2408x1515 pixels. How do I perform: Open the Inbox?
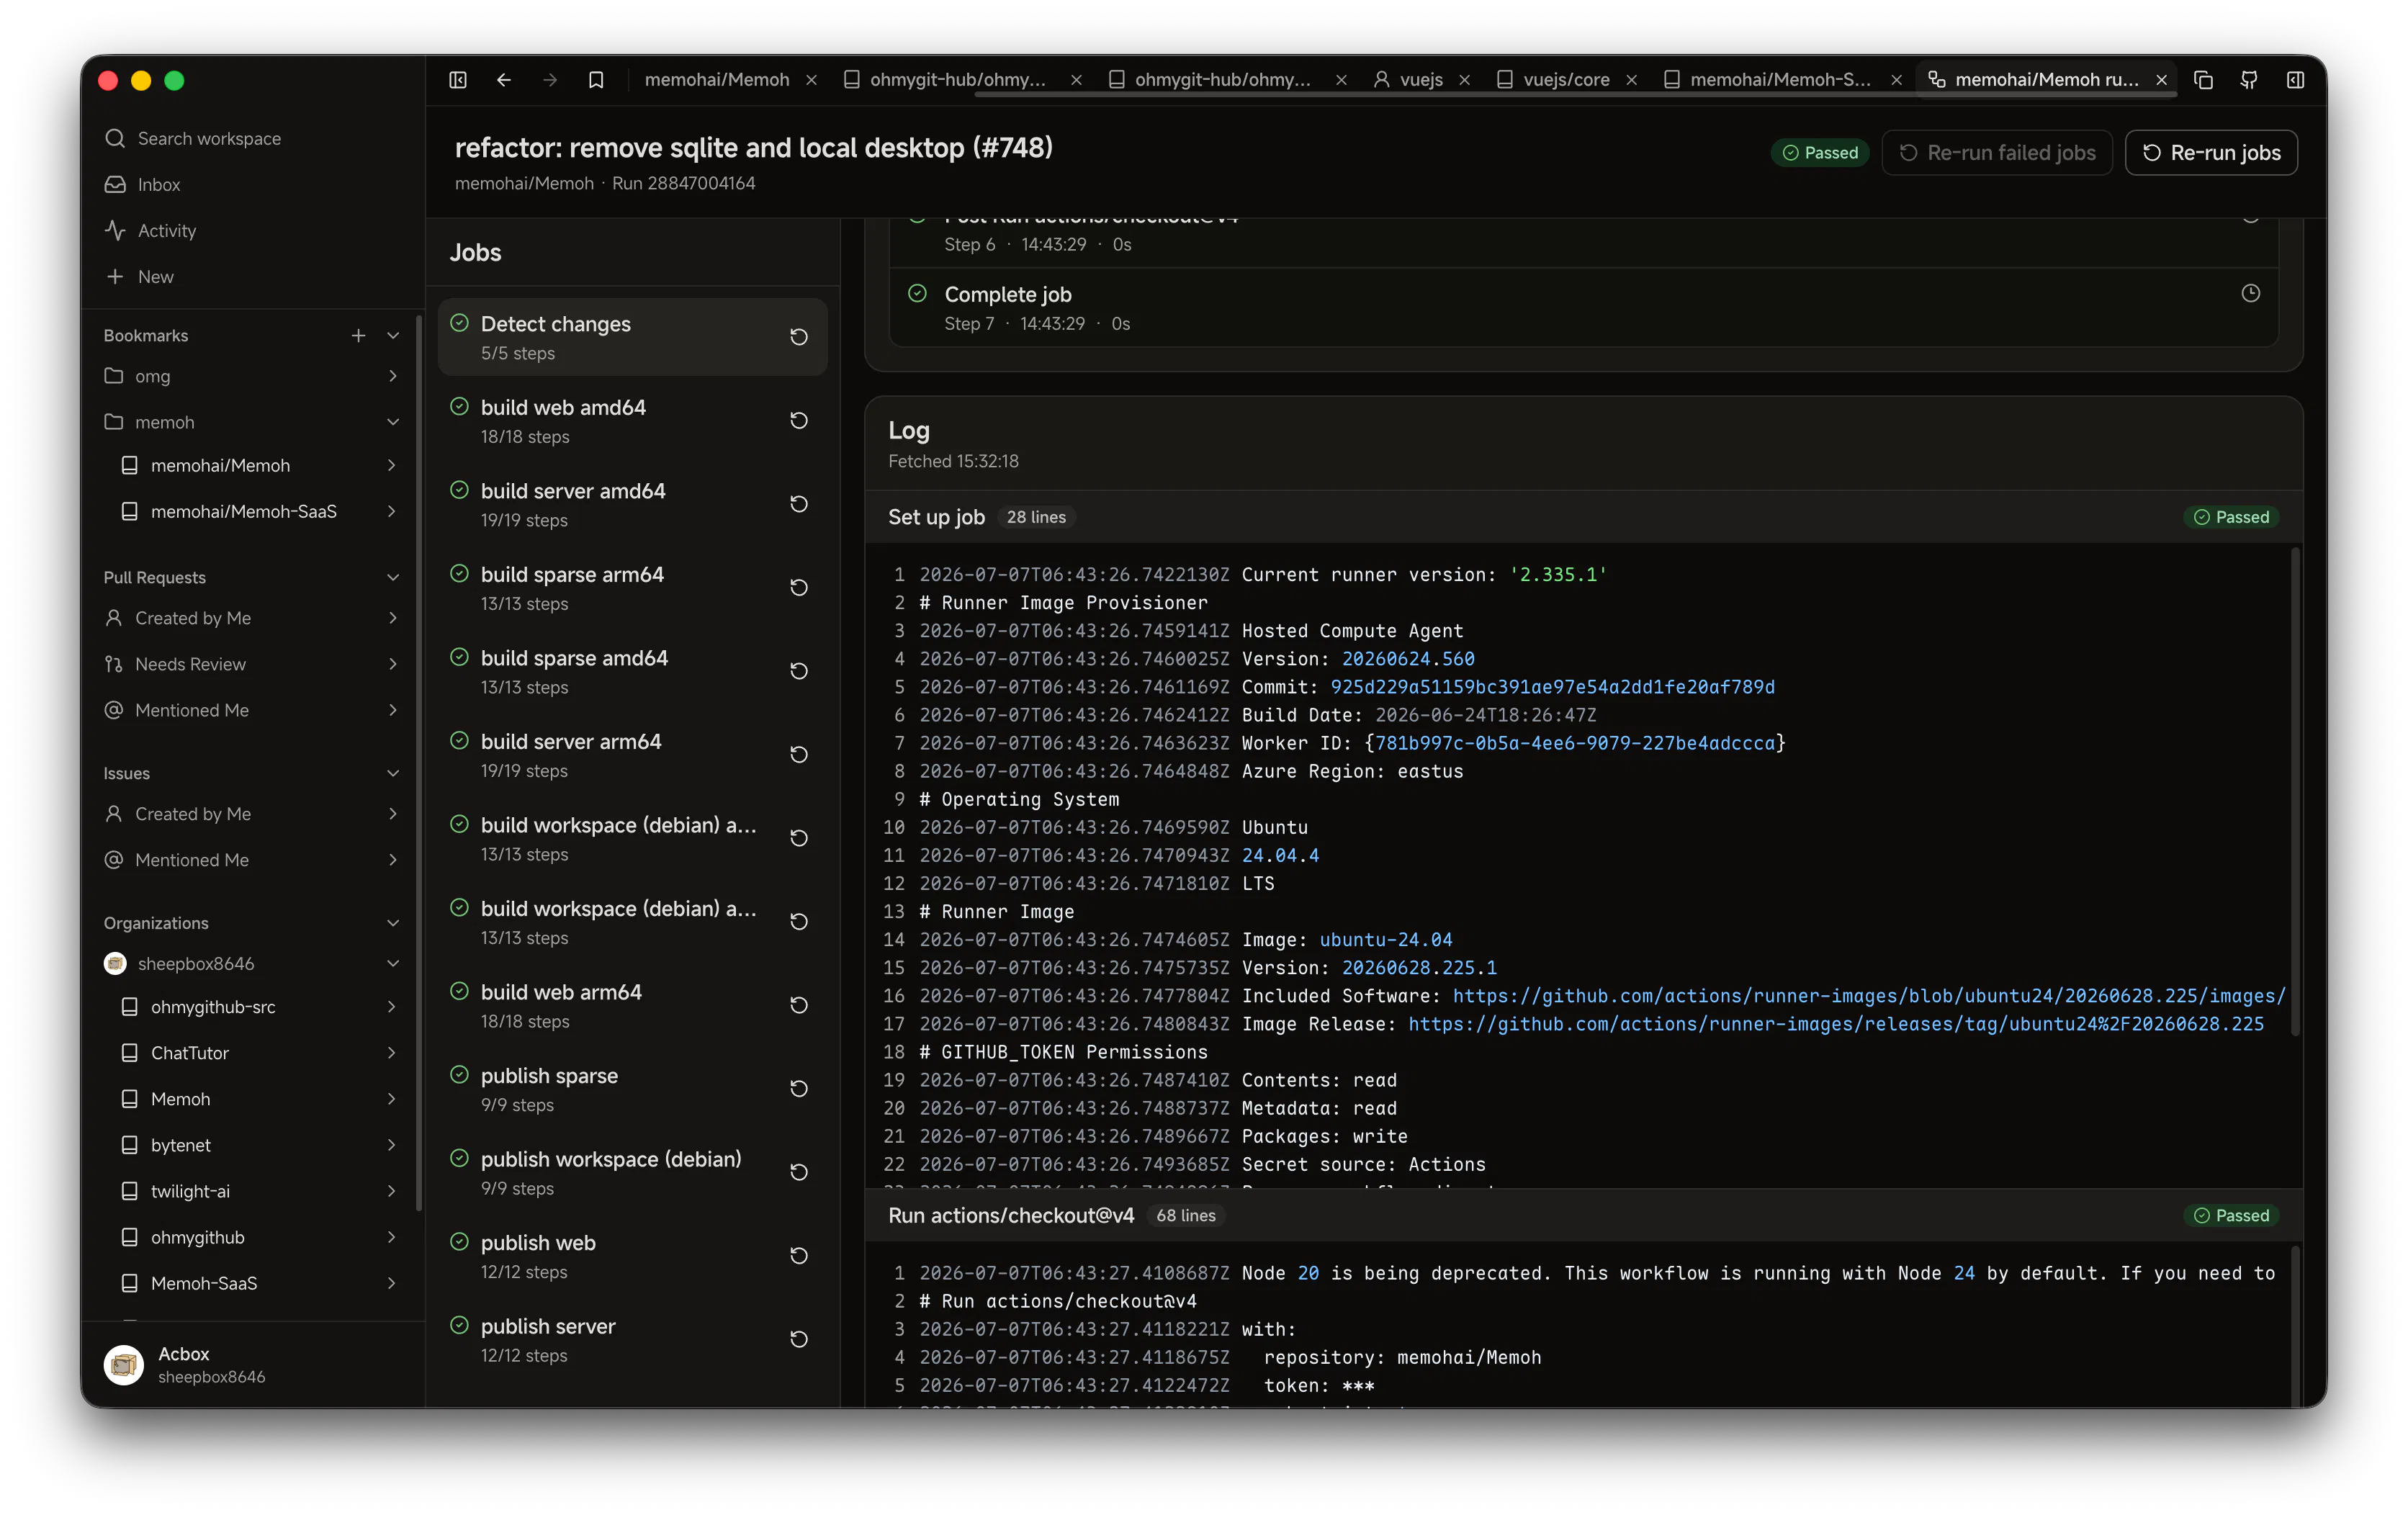pyautogui.click(x=251, y=185)
